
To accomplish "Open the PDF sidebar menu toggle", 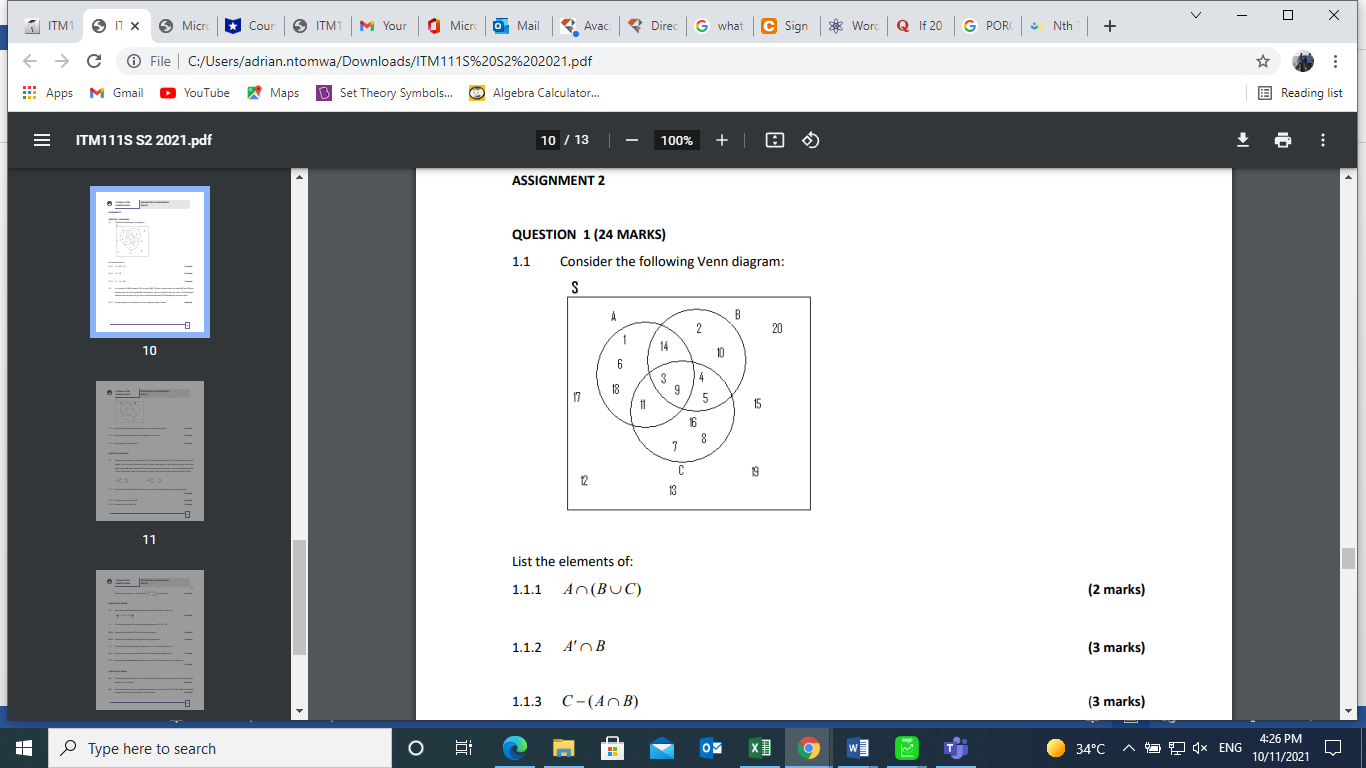I will coord(42,140).
